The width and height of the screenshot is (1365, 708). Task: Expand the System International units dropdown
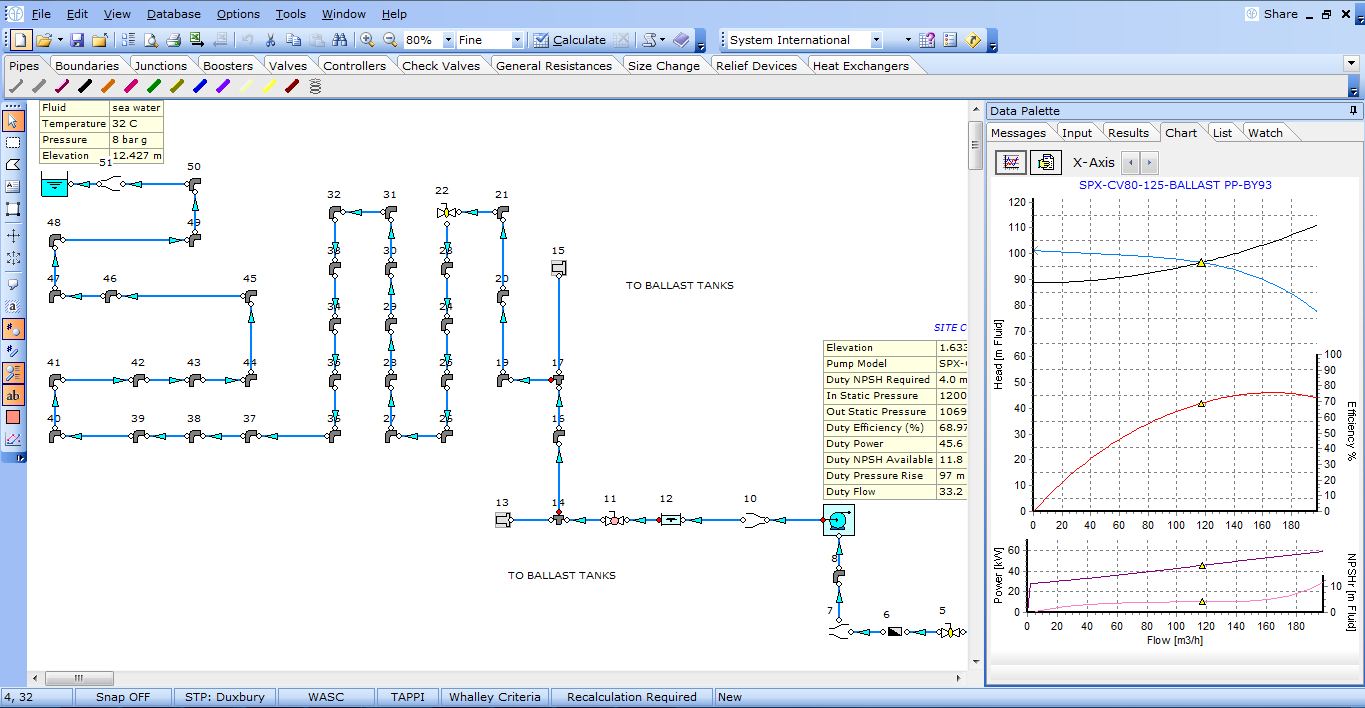tap(876, 40)
